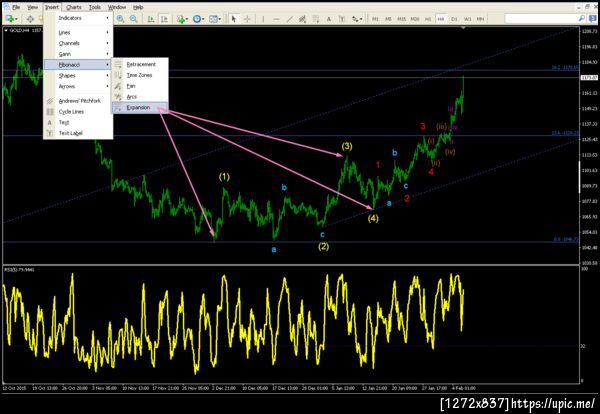Choose Andrews' Pitchfork from Insert menu
This screenshot has width=600, height=414.
coord(78,101)
